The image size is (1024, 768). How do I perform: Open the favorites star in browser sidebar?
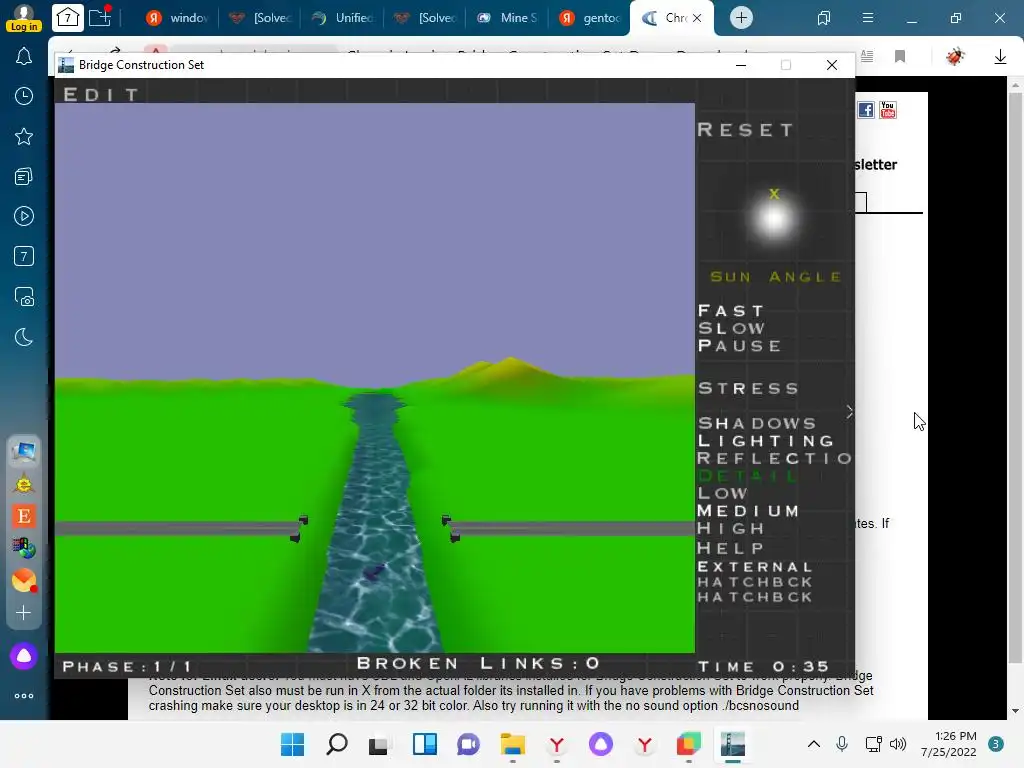(x=24, y=136)
